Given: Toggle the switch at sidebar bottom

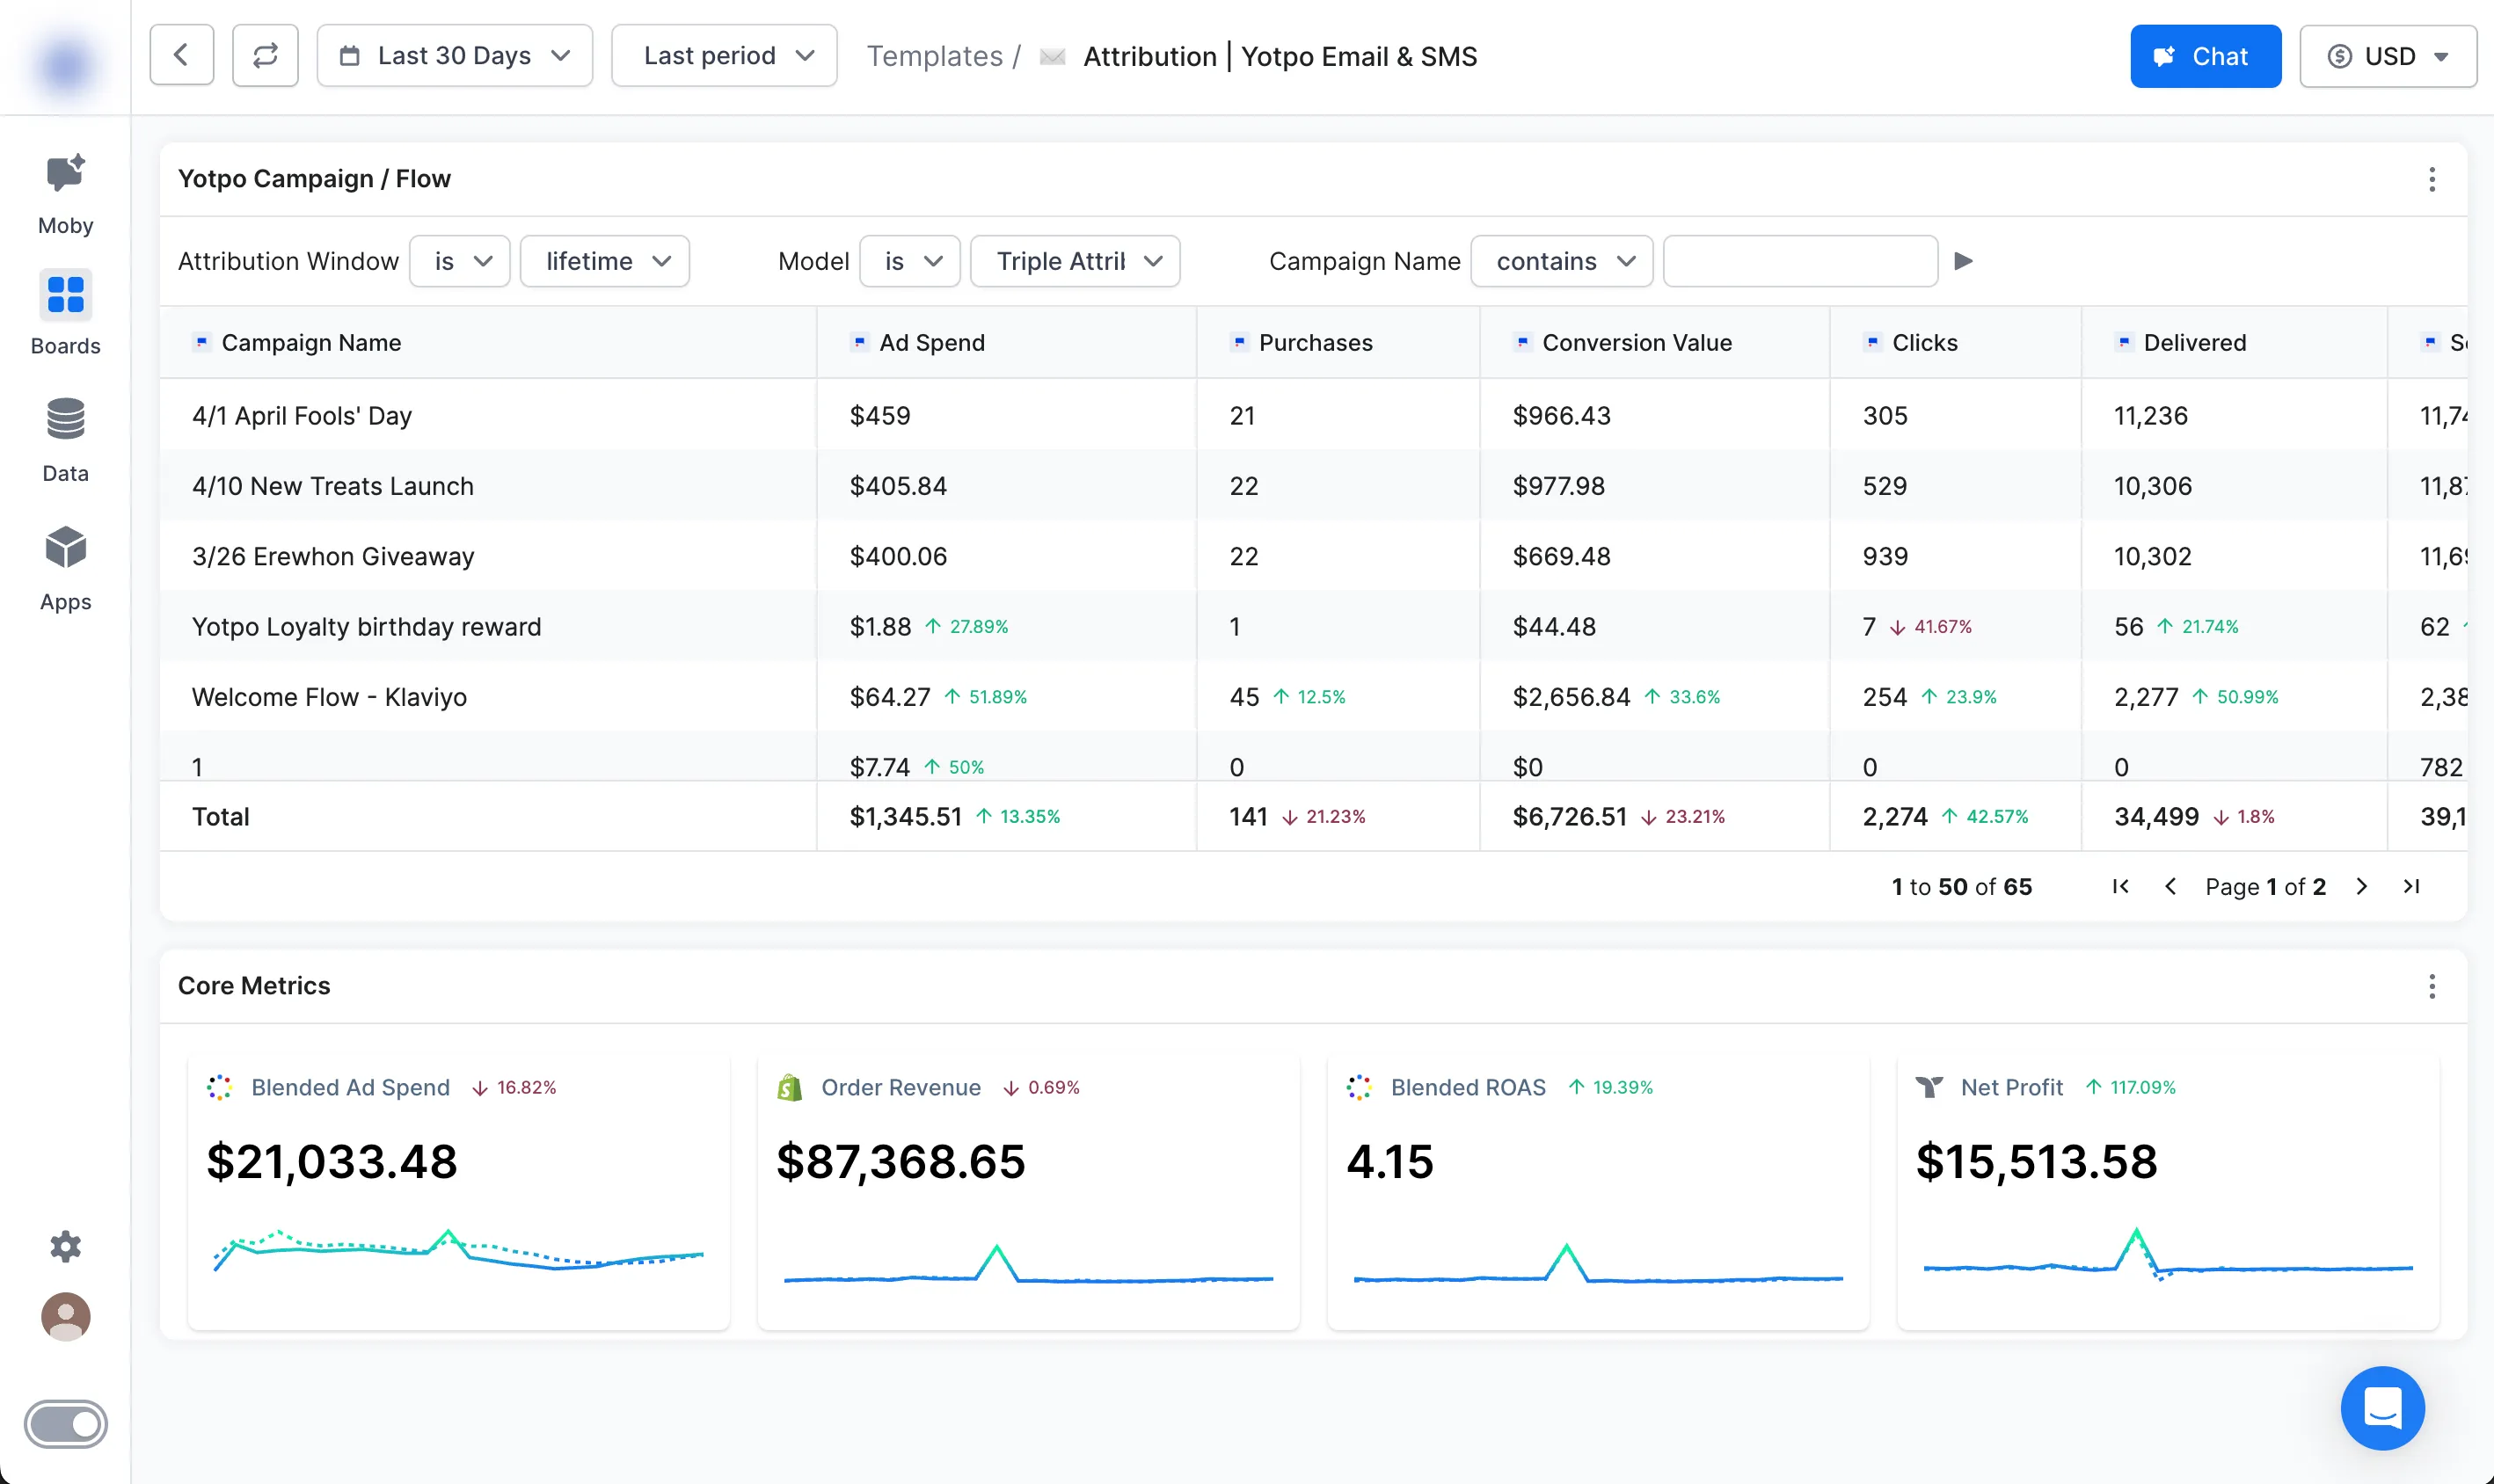Looking at the screenshot, I should point(65,1423).
